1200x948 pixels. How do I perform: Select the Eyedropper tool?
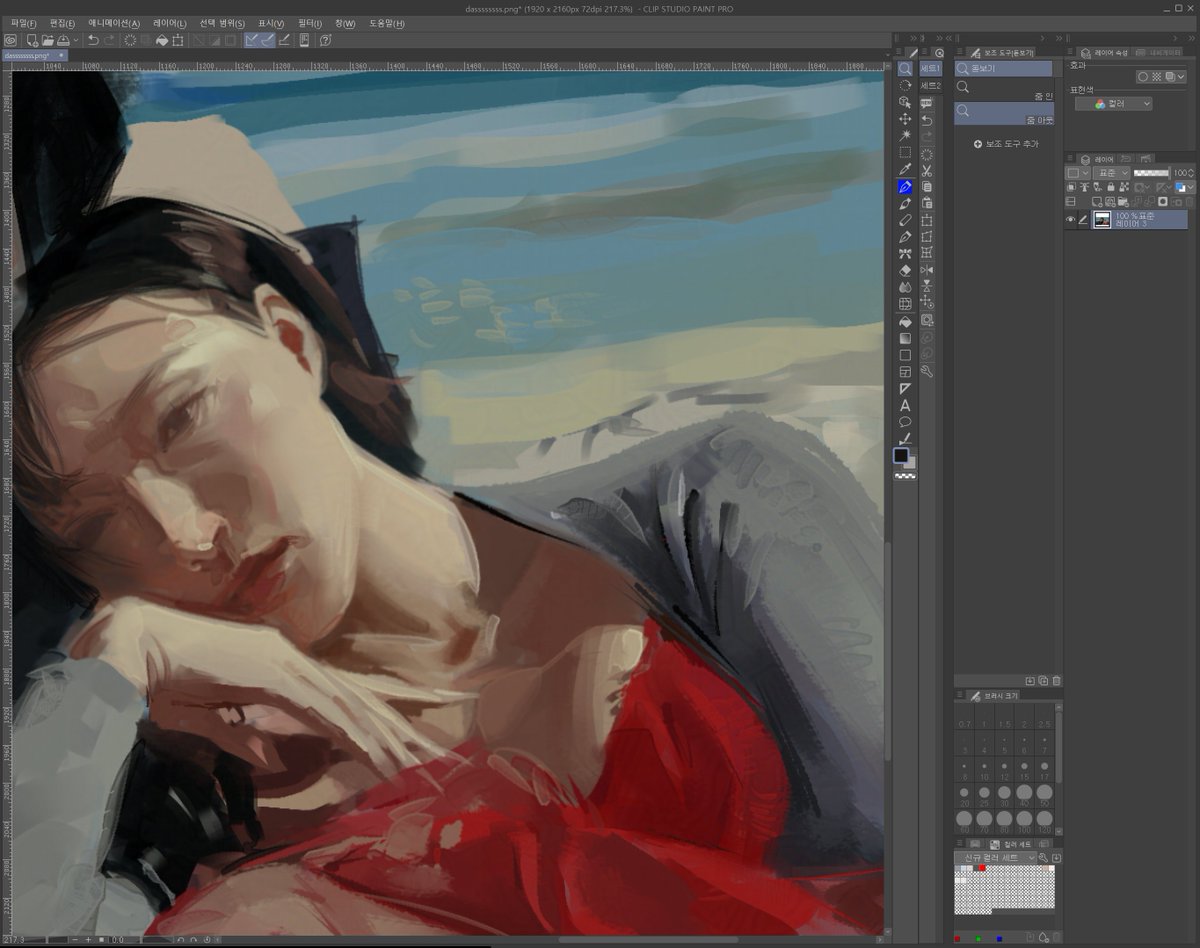(x=905, y=169)
